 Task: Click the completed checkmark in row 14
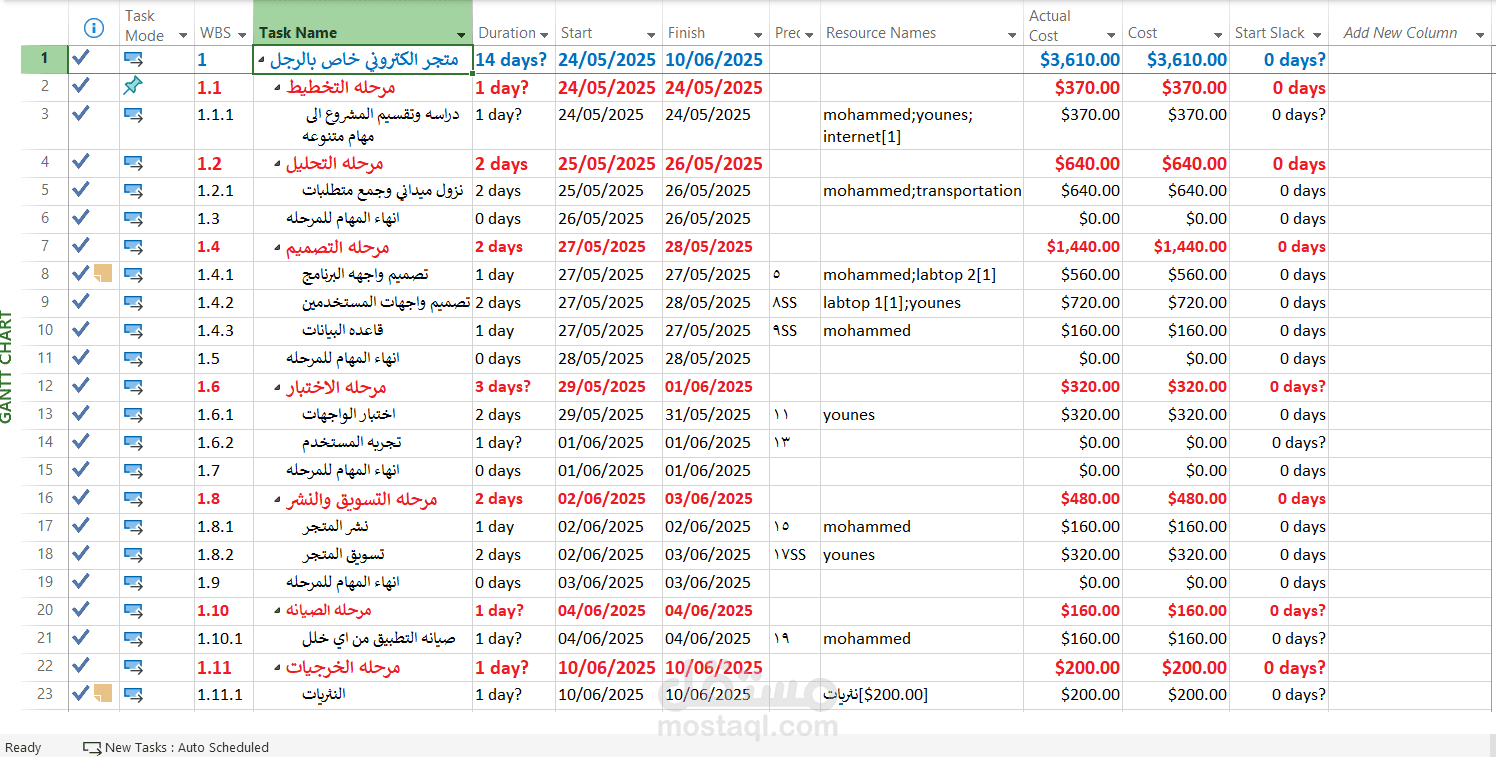[81, 441]
